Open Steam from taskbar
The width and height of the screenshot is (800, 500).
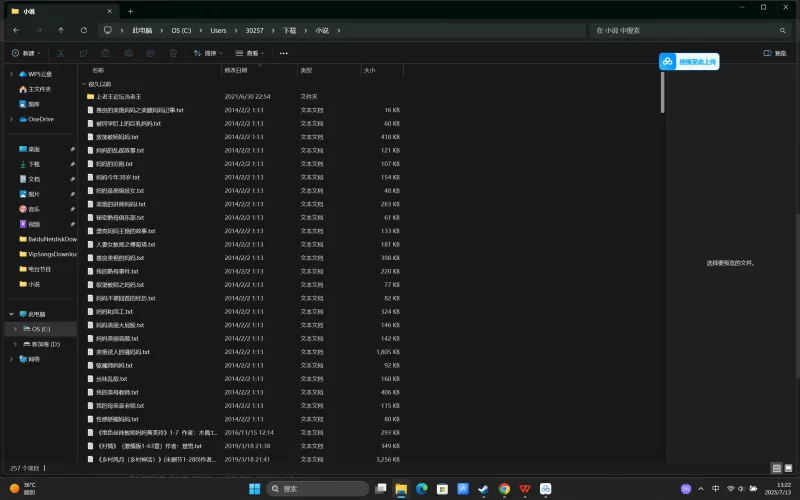(483, 489)
